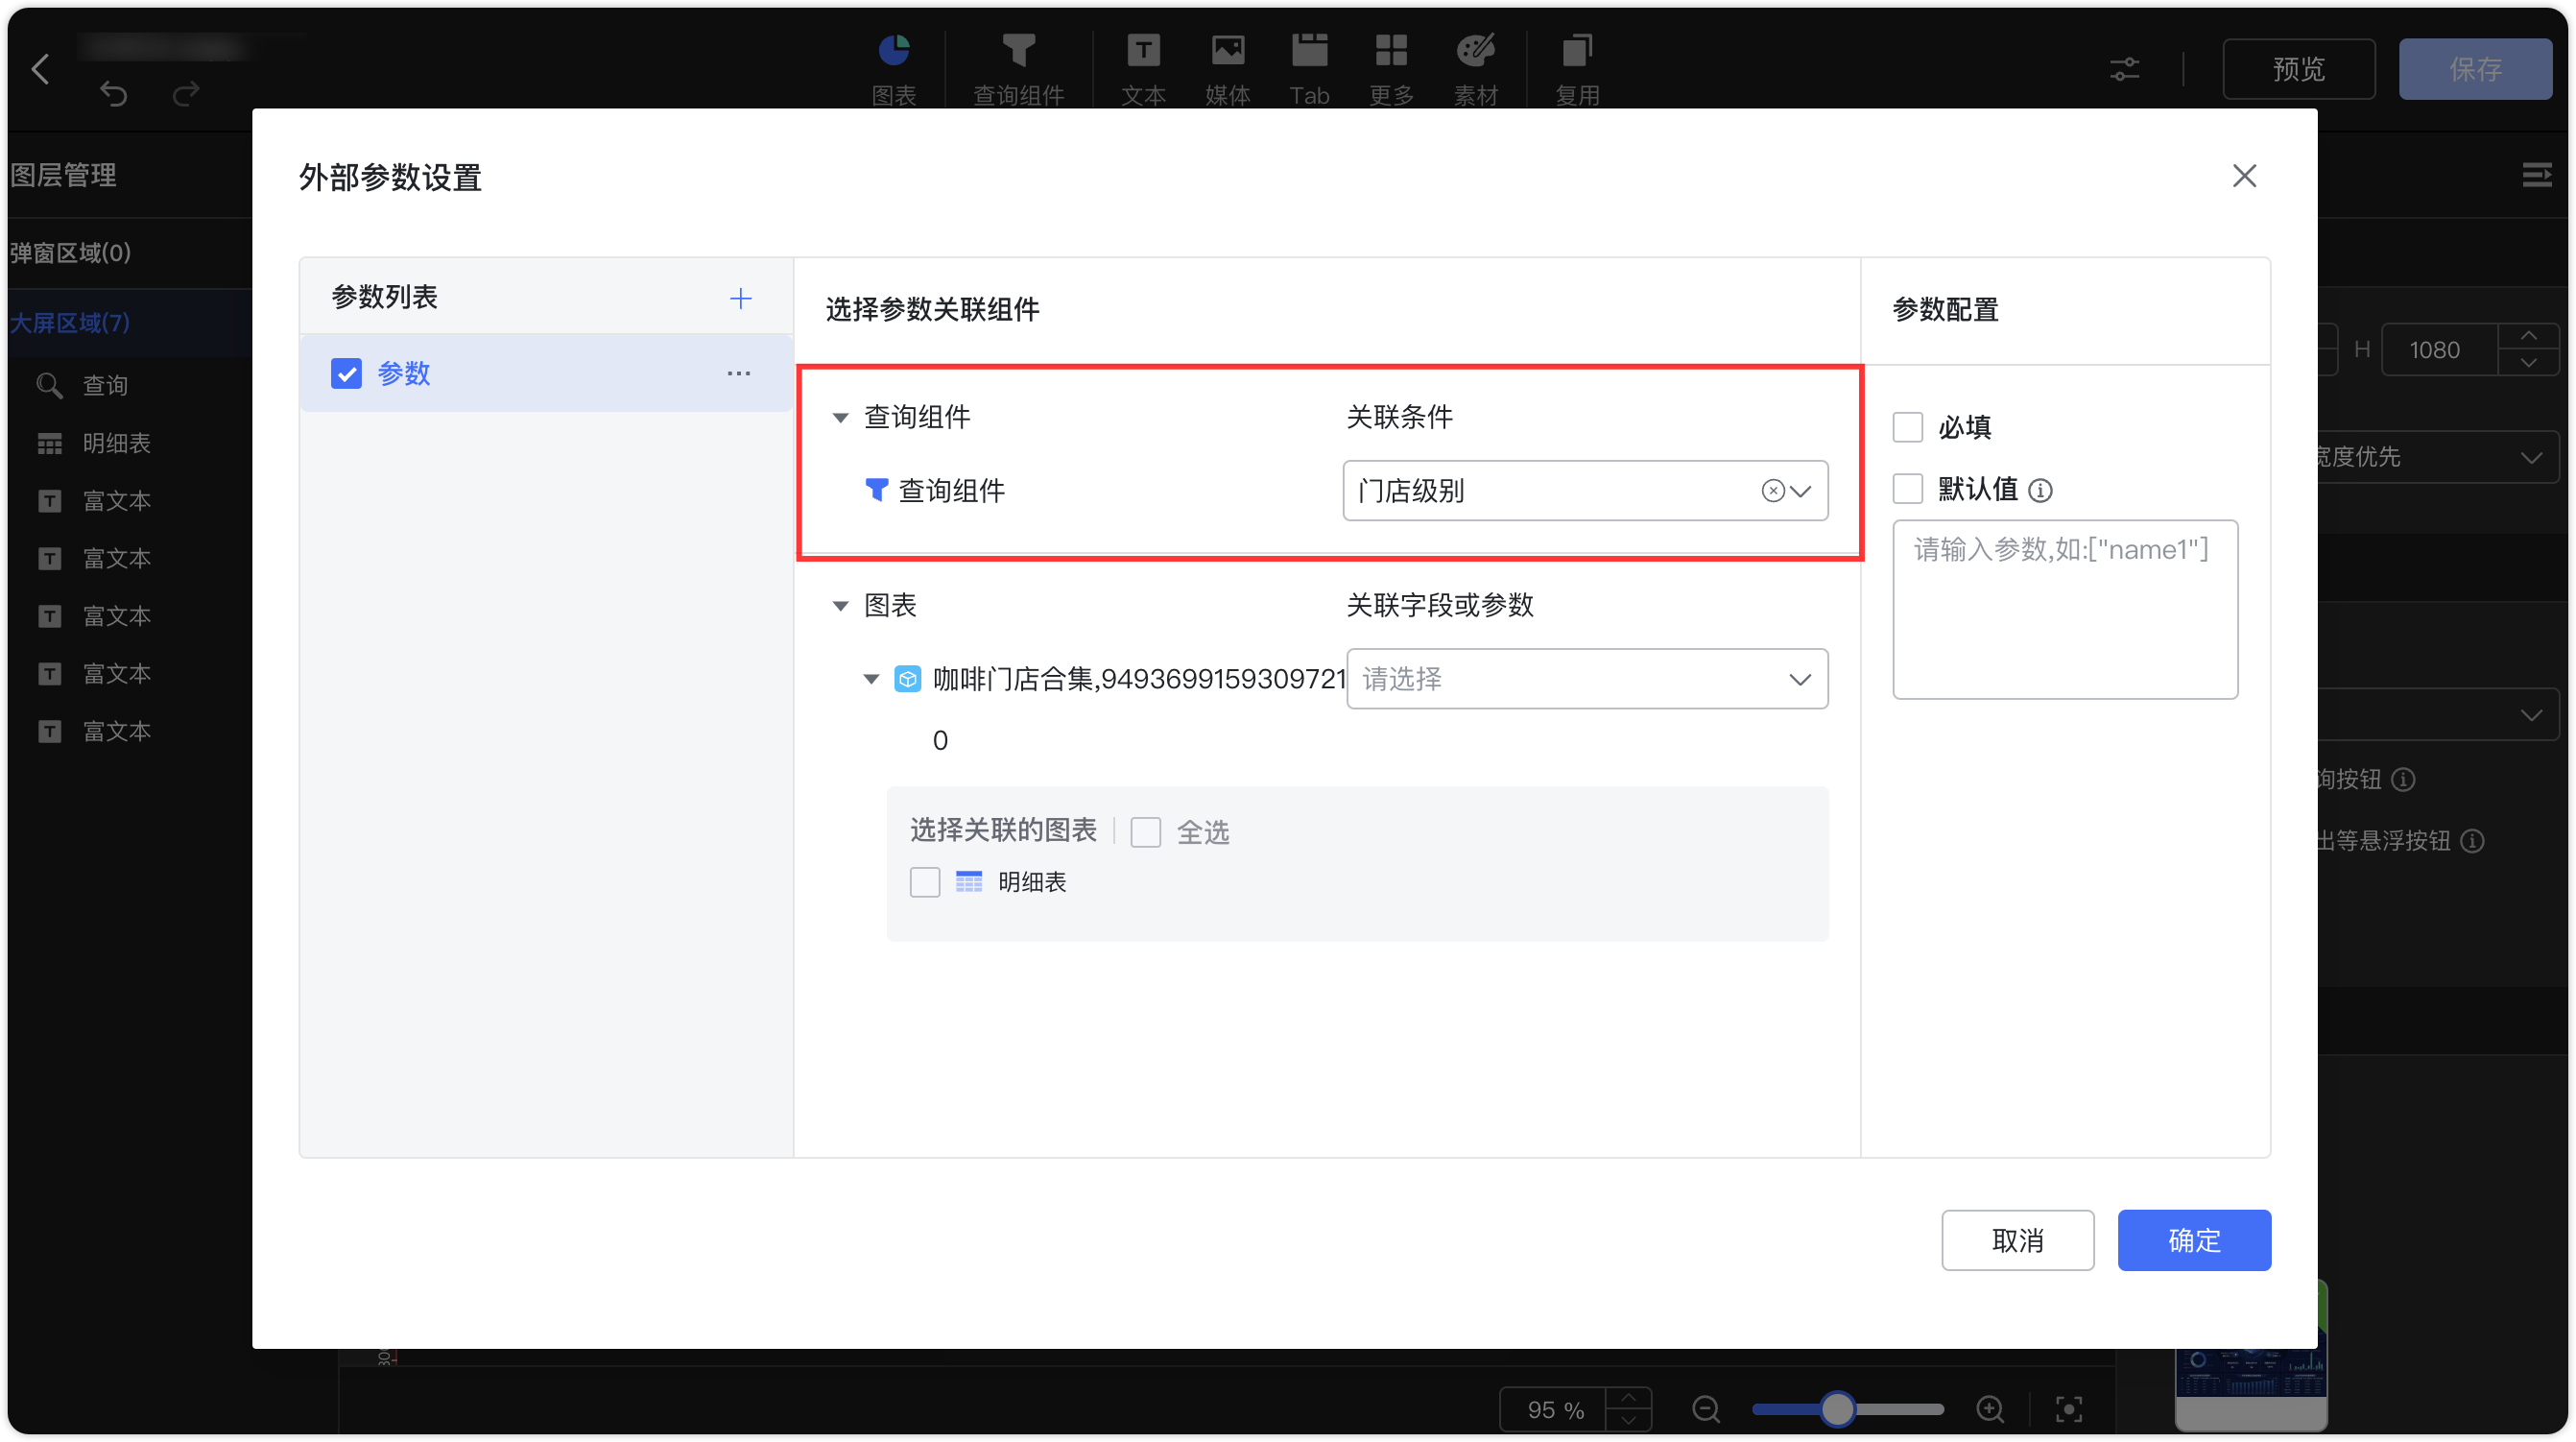Enable the 必填 checkbox

(x=1907, y=427)
